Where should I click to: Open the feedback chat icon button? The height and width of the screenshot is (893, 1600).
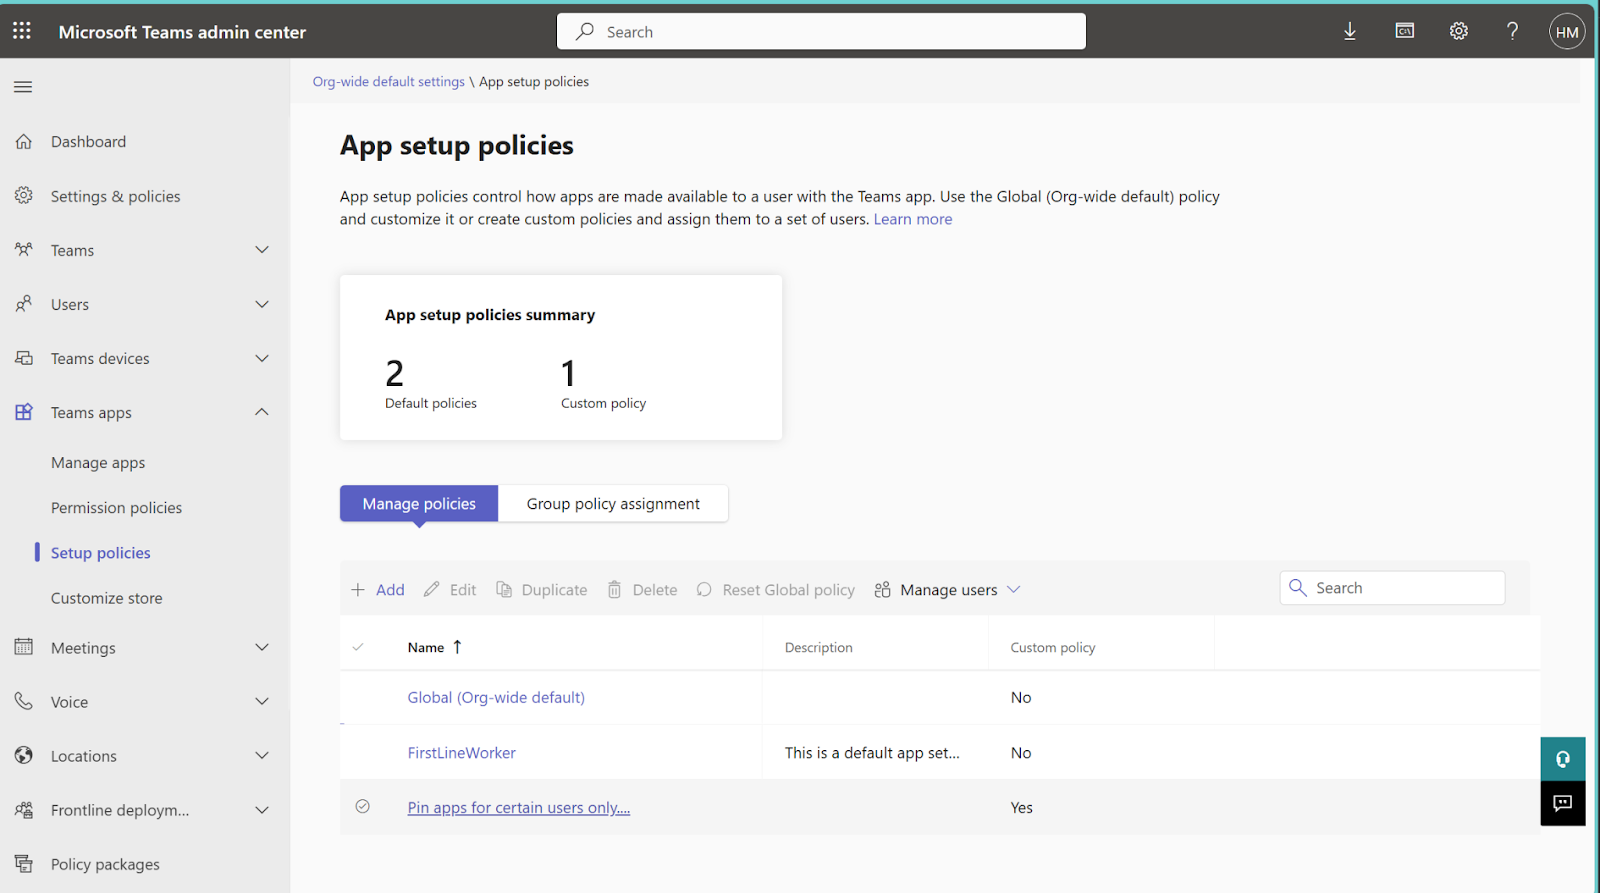[x=1563, y=803]
